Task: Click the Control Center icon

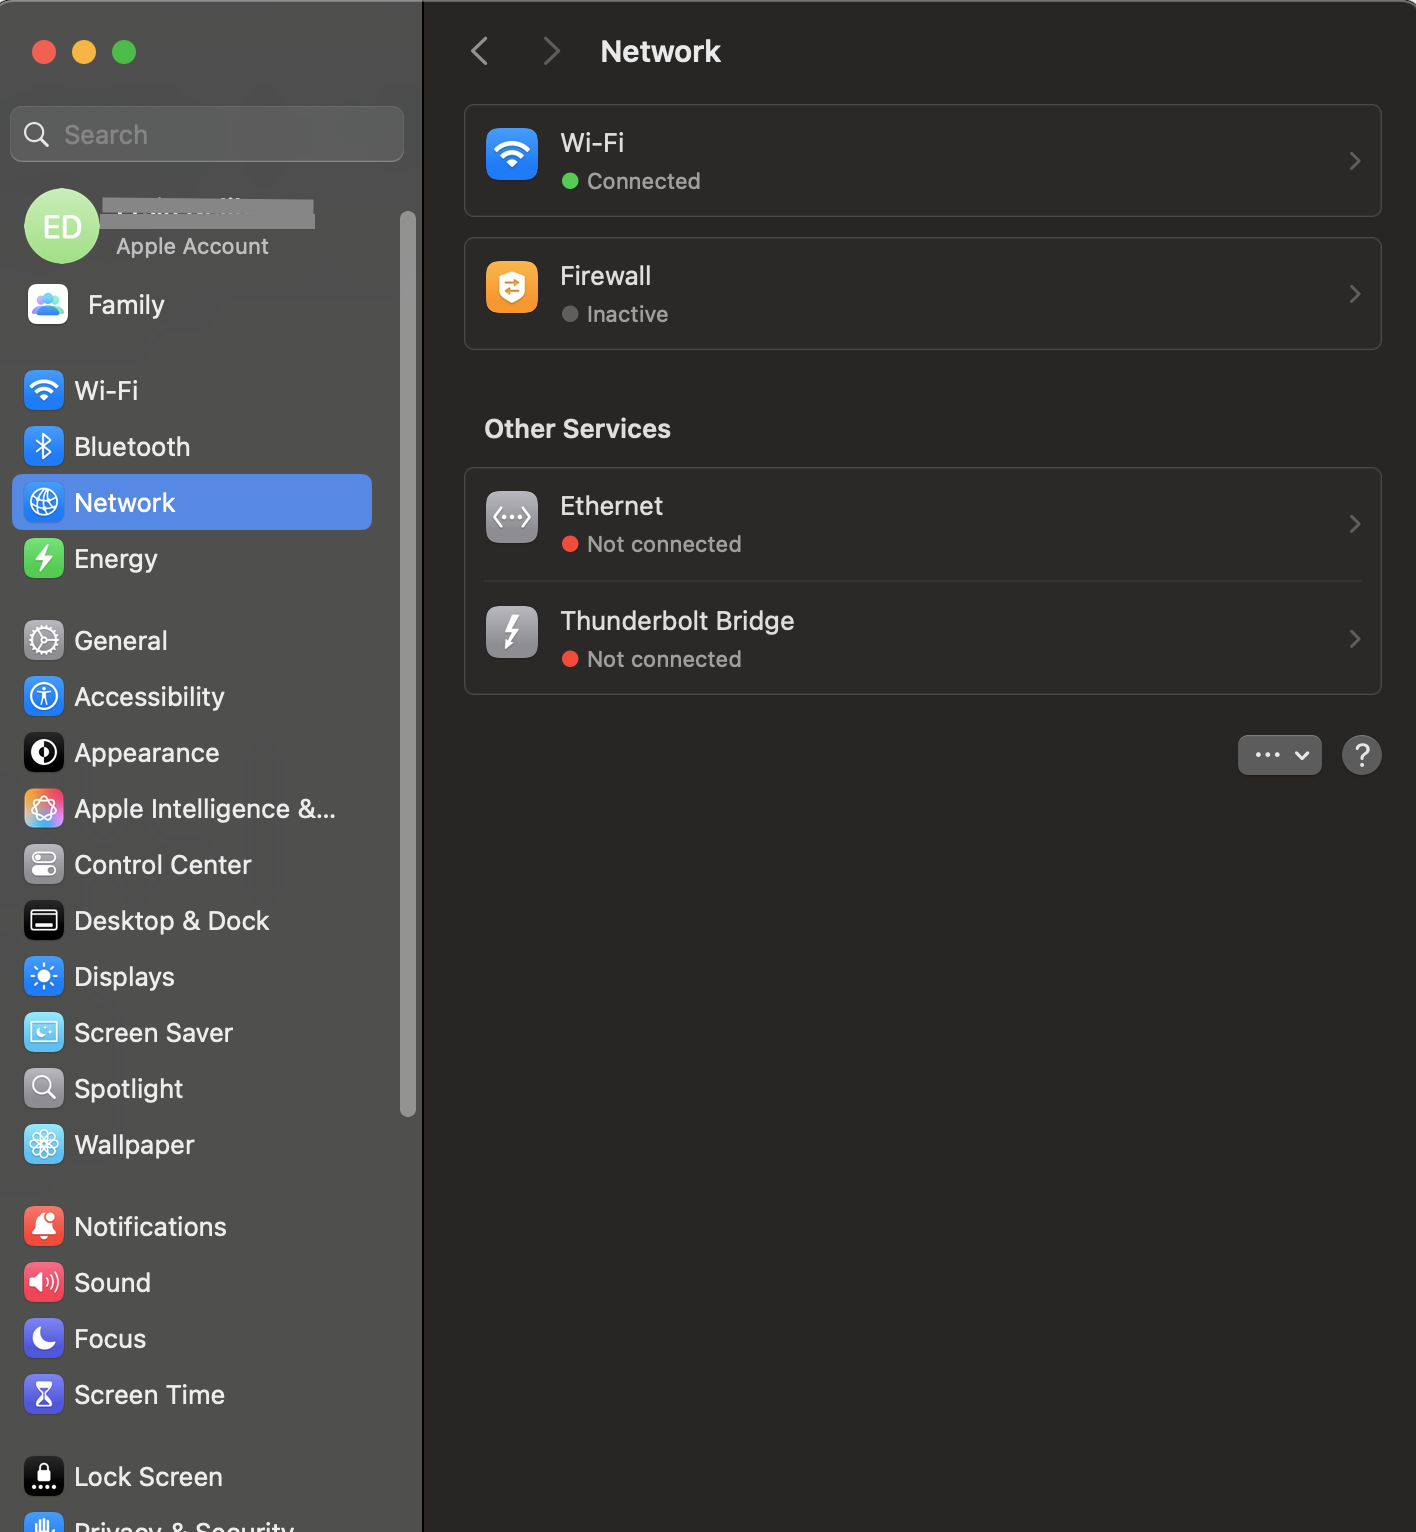Action: (x=44, y=864)
